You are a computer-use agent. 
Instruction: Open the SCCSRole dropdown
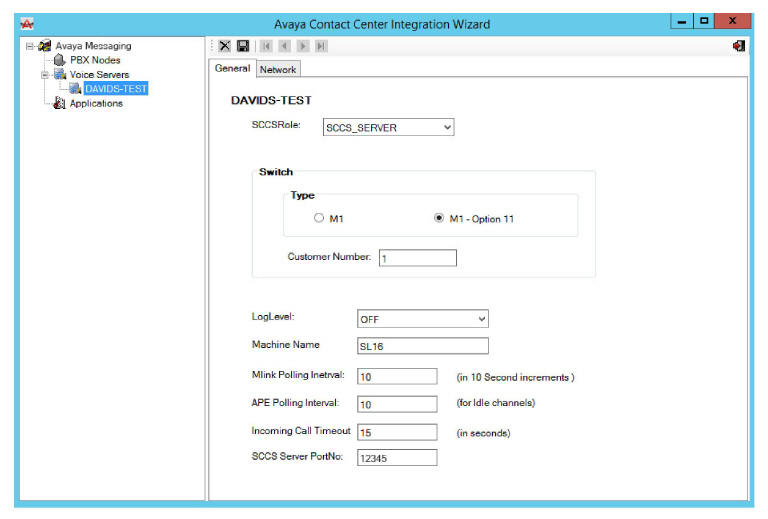tap(447, 127)
